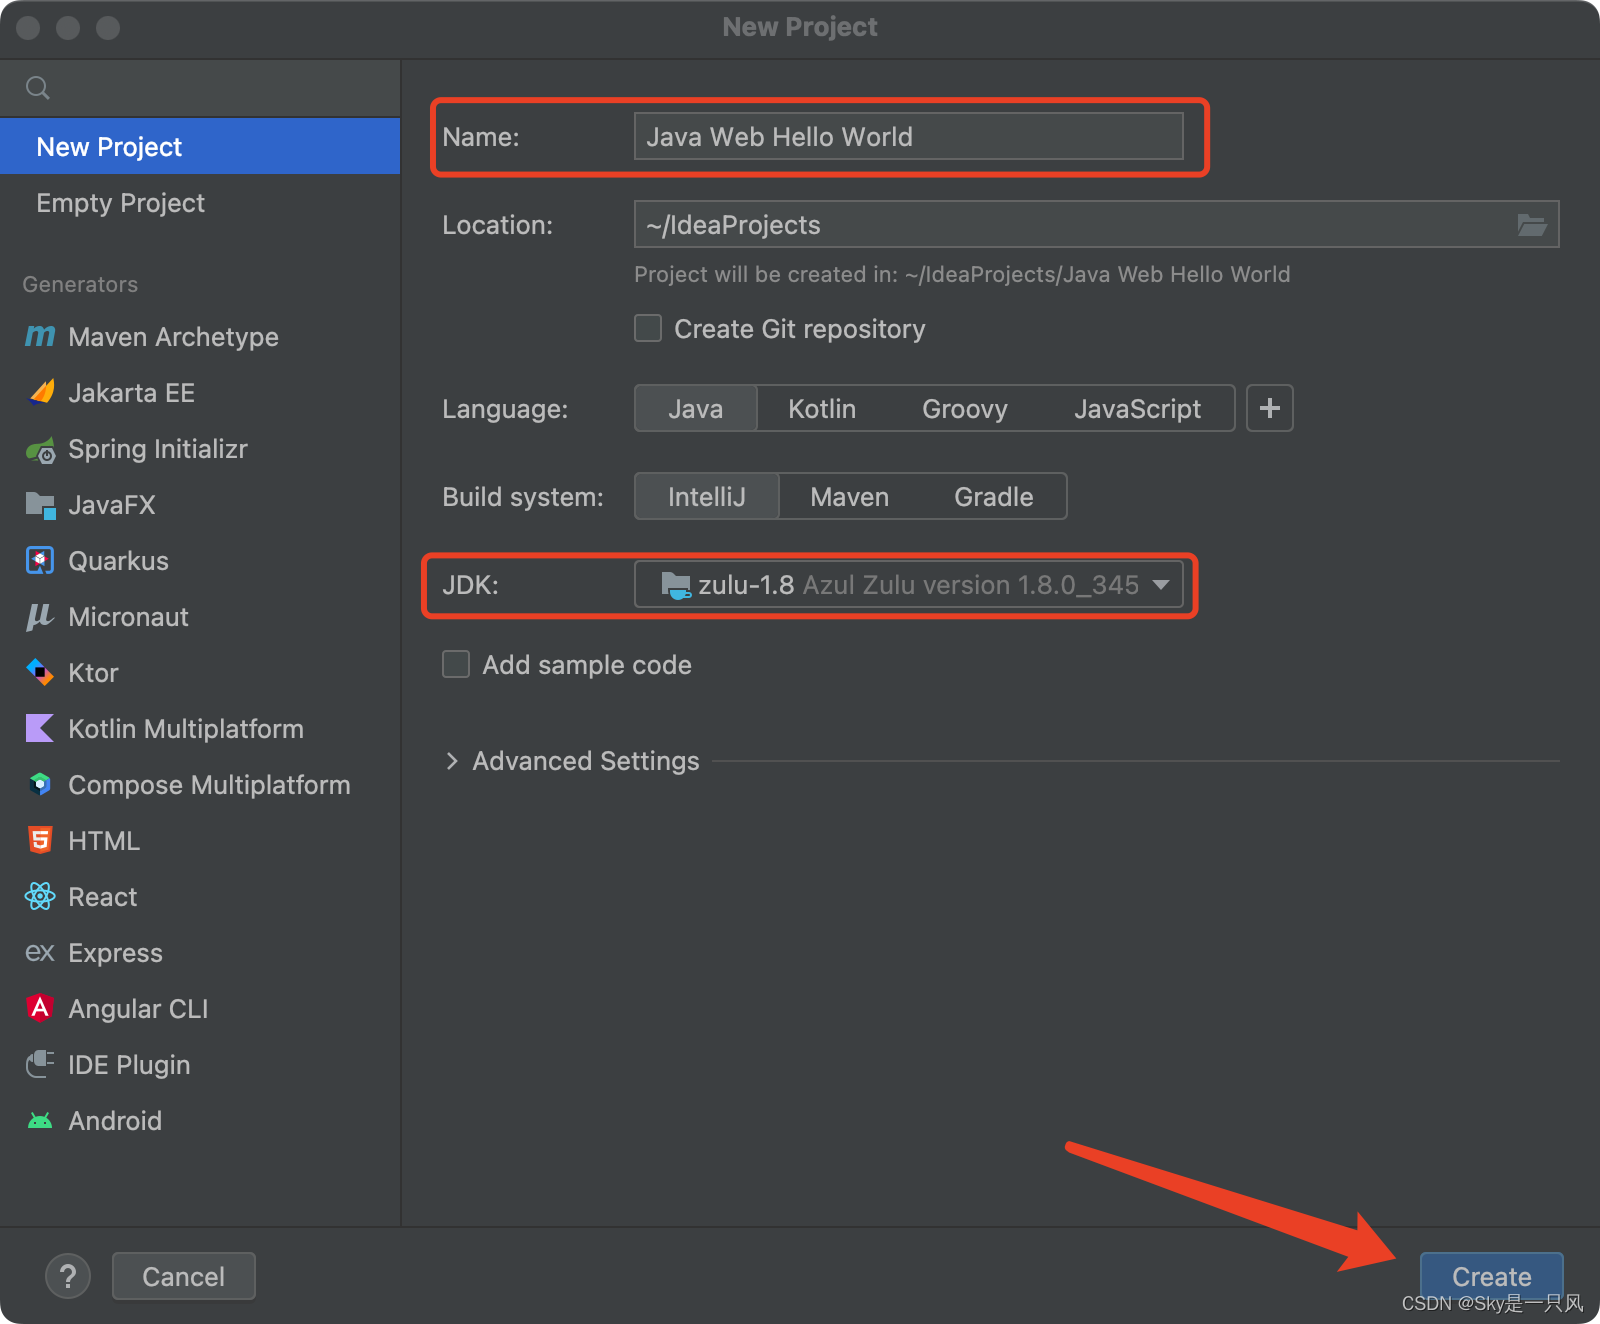
Task: Click the Cancel button
Action: pos(184,1276)
